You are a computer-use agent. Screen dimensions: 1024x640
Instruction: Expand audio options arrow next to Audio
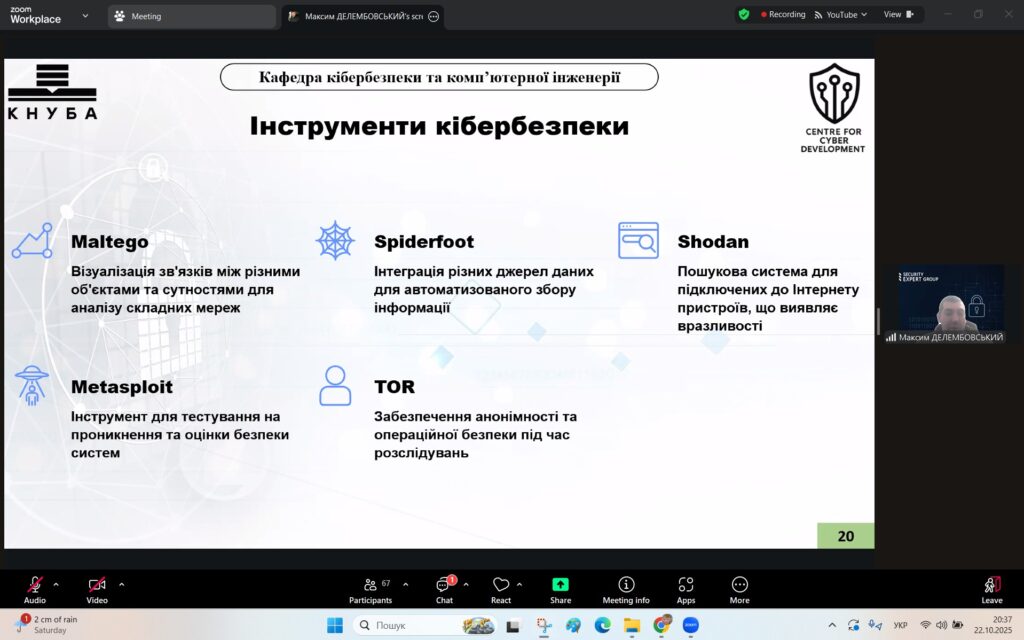coord(56,584)
